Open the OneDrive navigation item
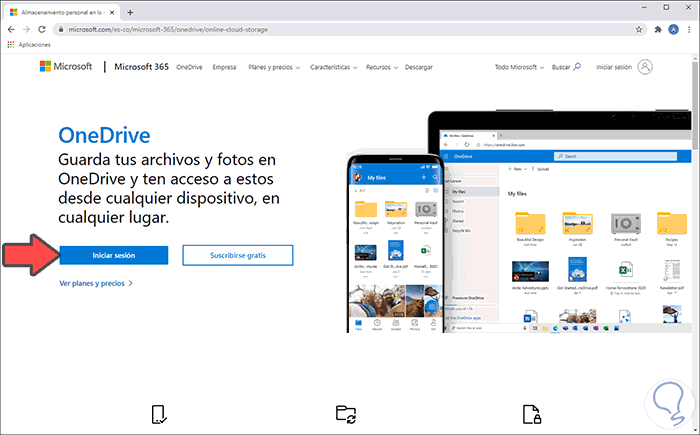 click(x=189, y=67)
